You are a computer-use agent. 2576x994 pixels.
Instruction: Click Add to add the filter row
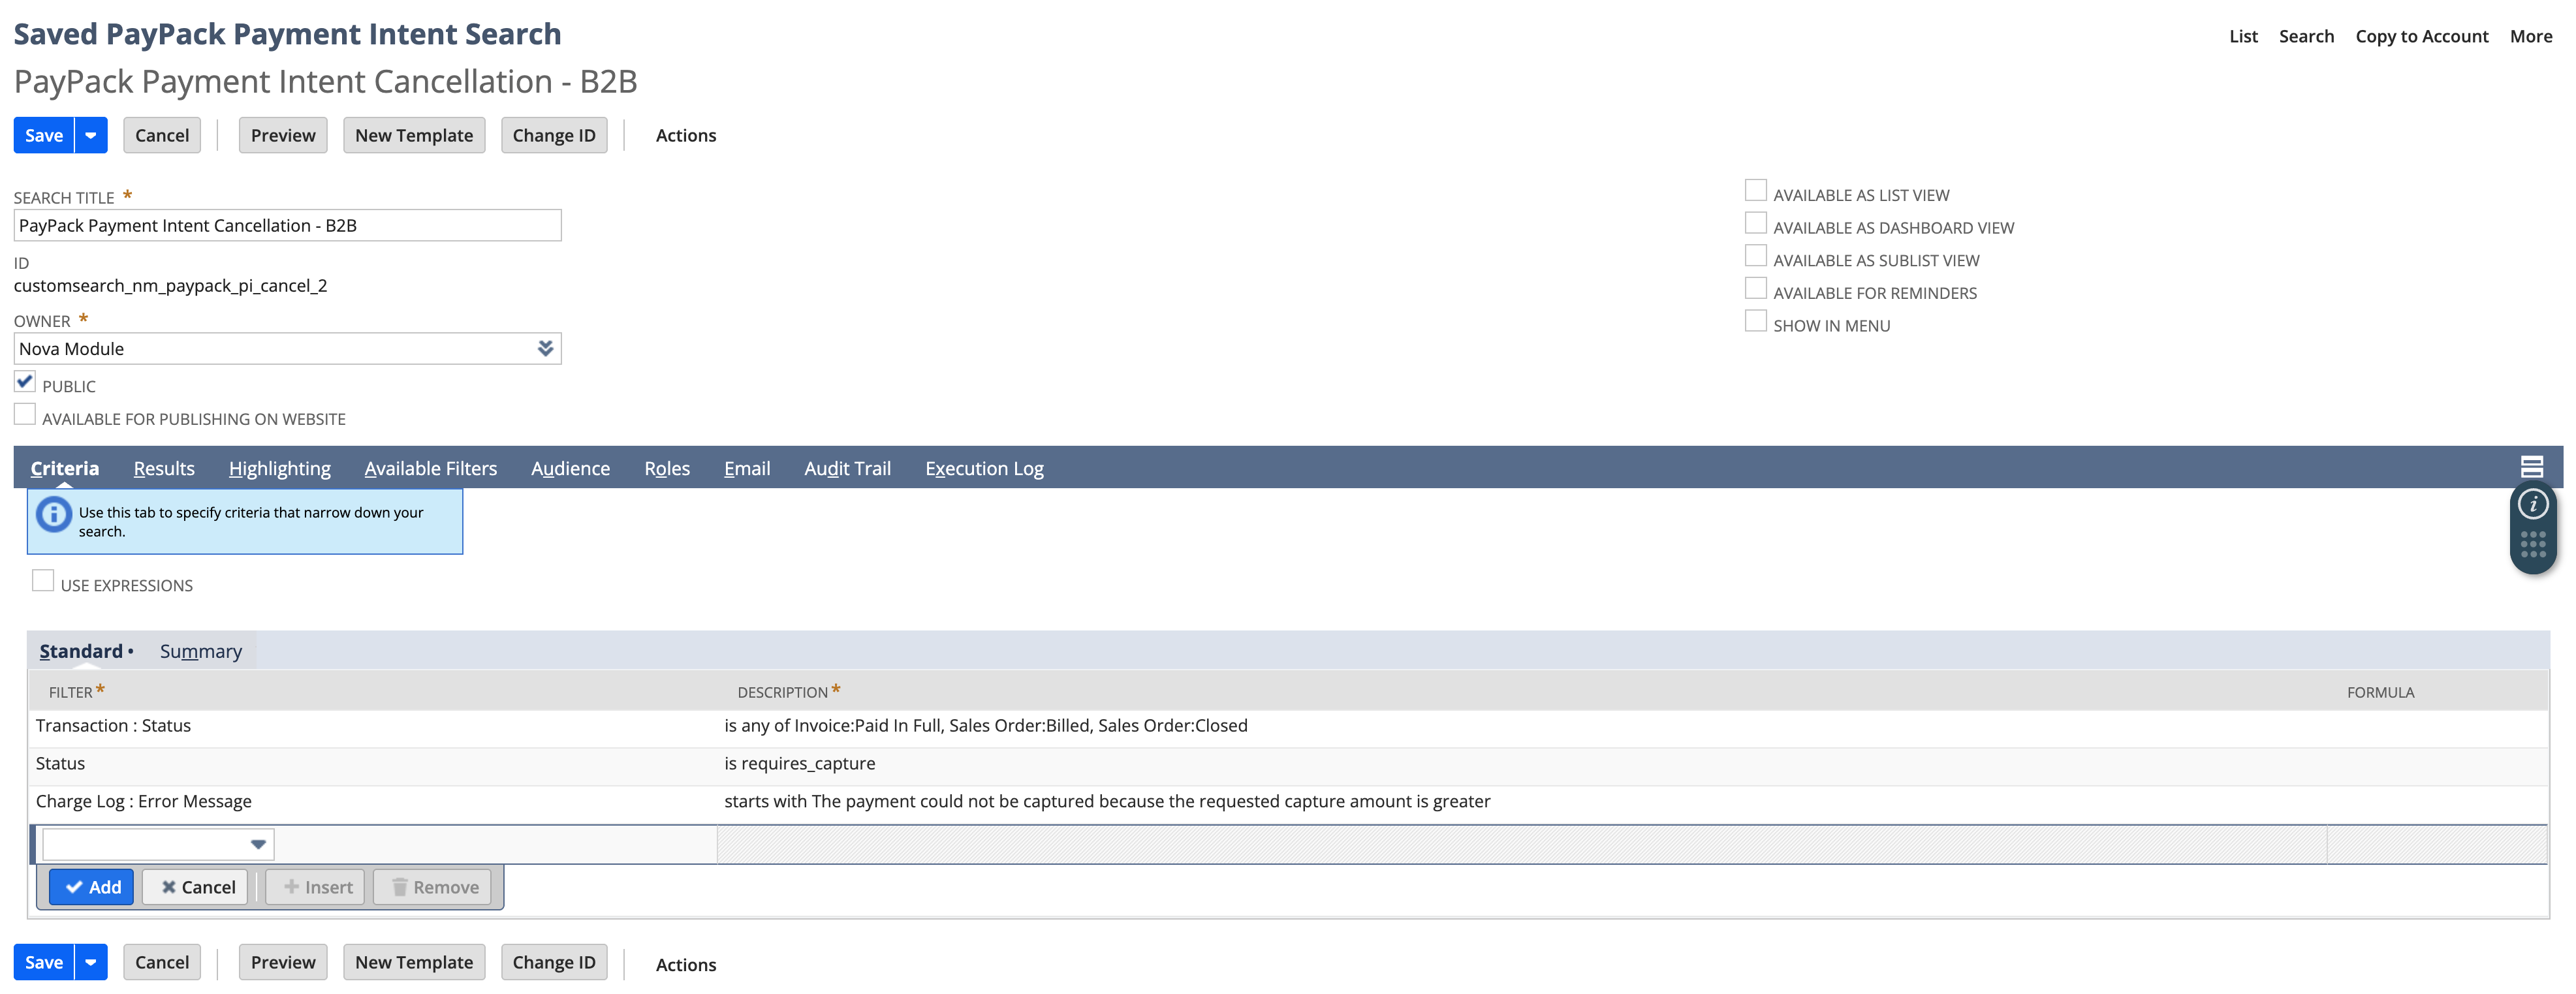[91, 888]
